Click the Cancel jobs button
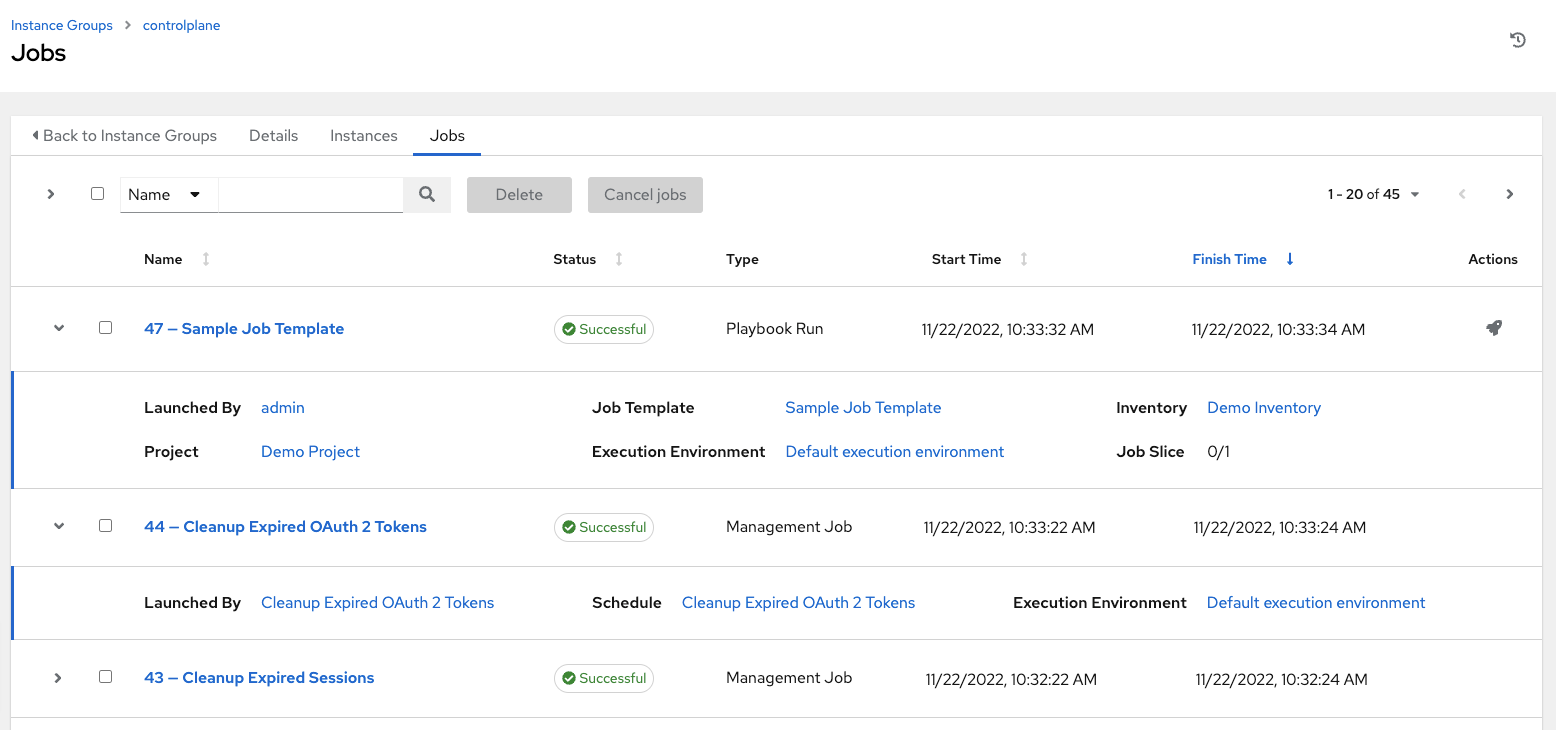 click(645, 194)
